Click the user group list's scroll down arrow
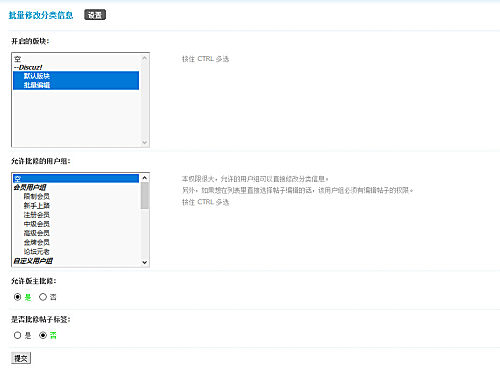Screen dimensions: 500x369 [x=145, y=262]
